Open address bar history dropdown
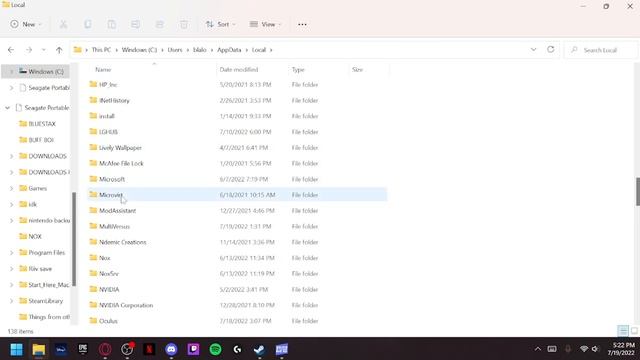 click(533, 49)
